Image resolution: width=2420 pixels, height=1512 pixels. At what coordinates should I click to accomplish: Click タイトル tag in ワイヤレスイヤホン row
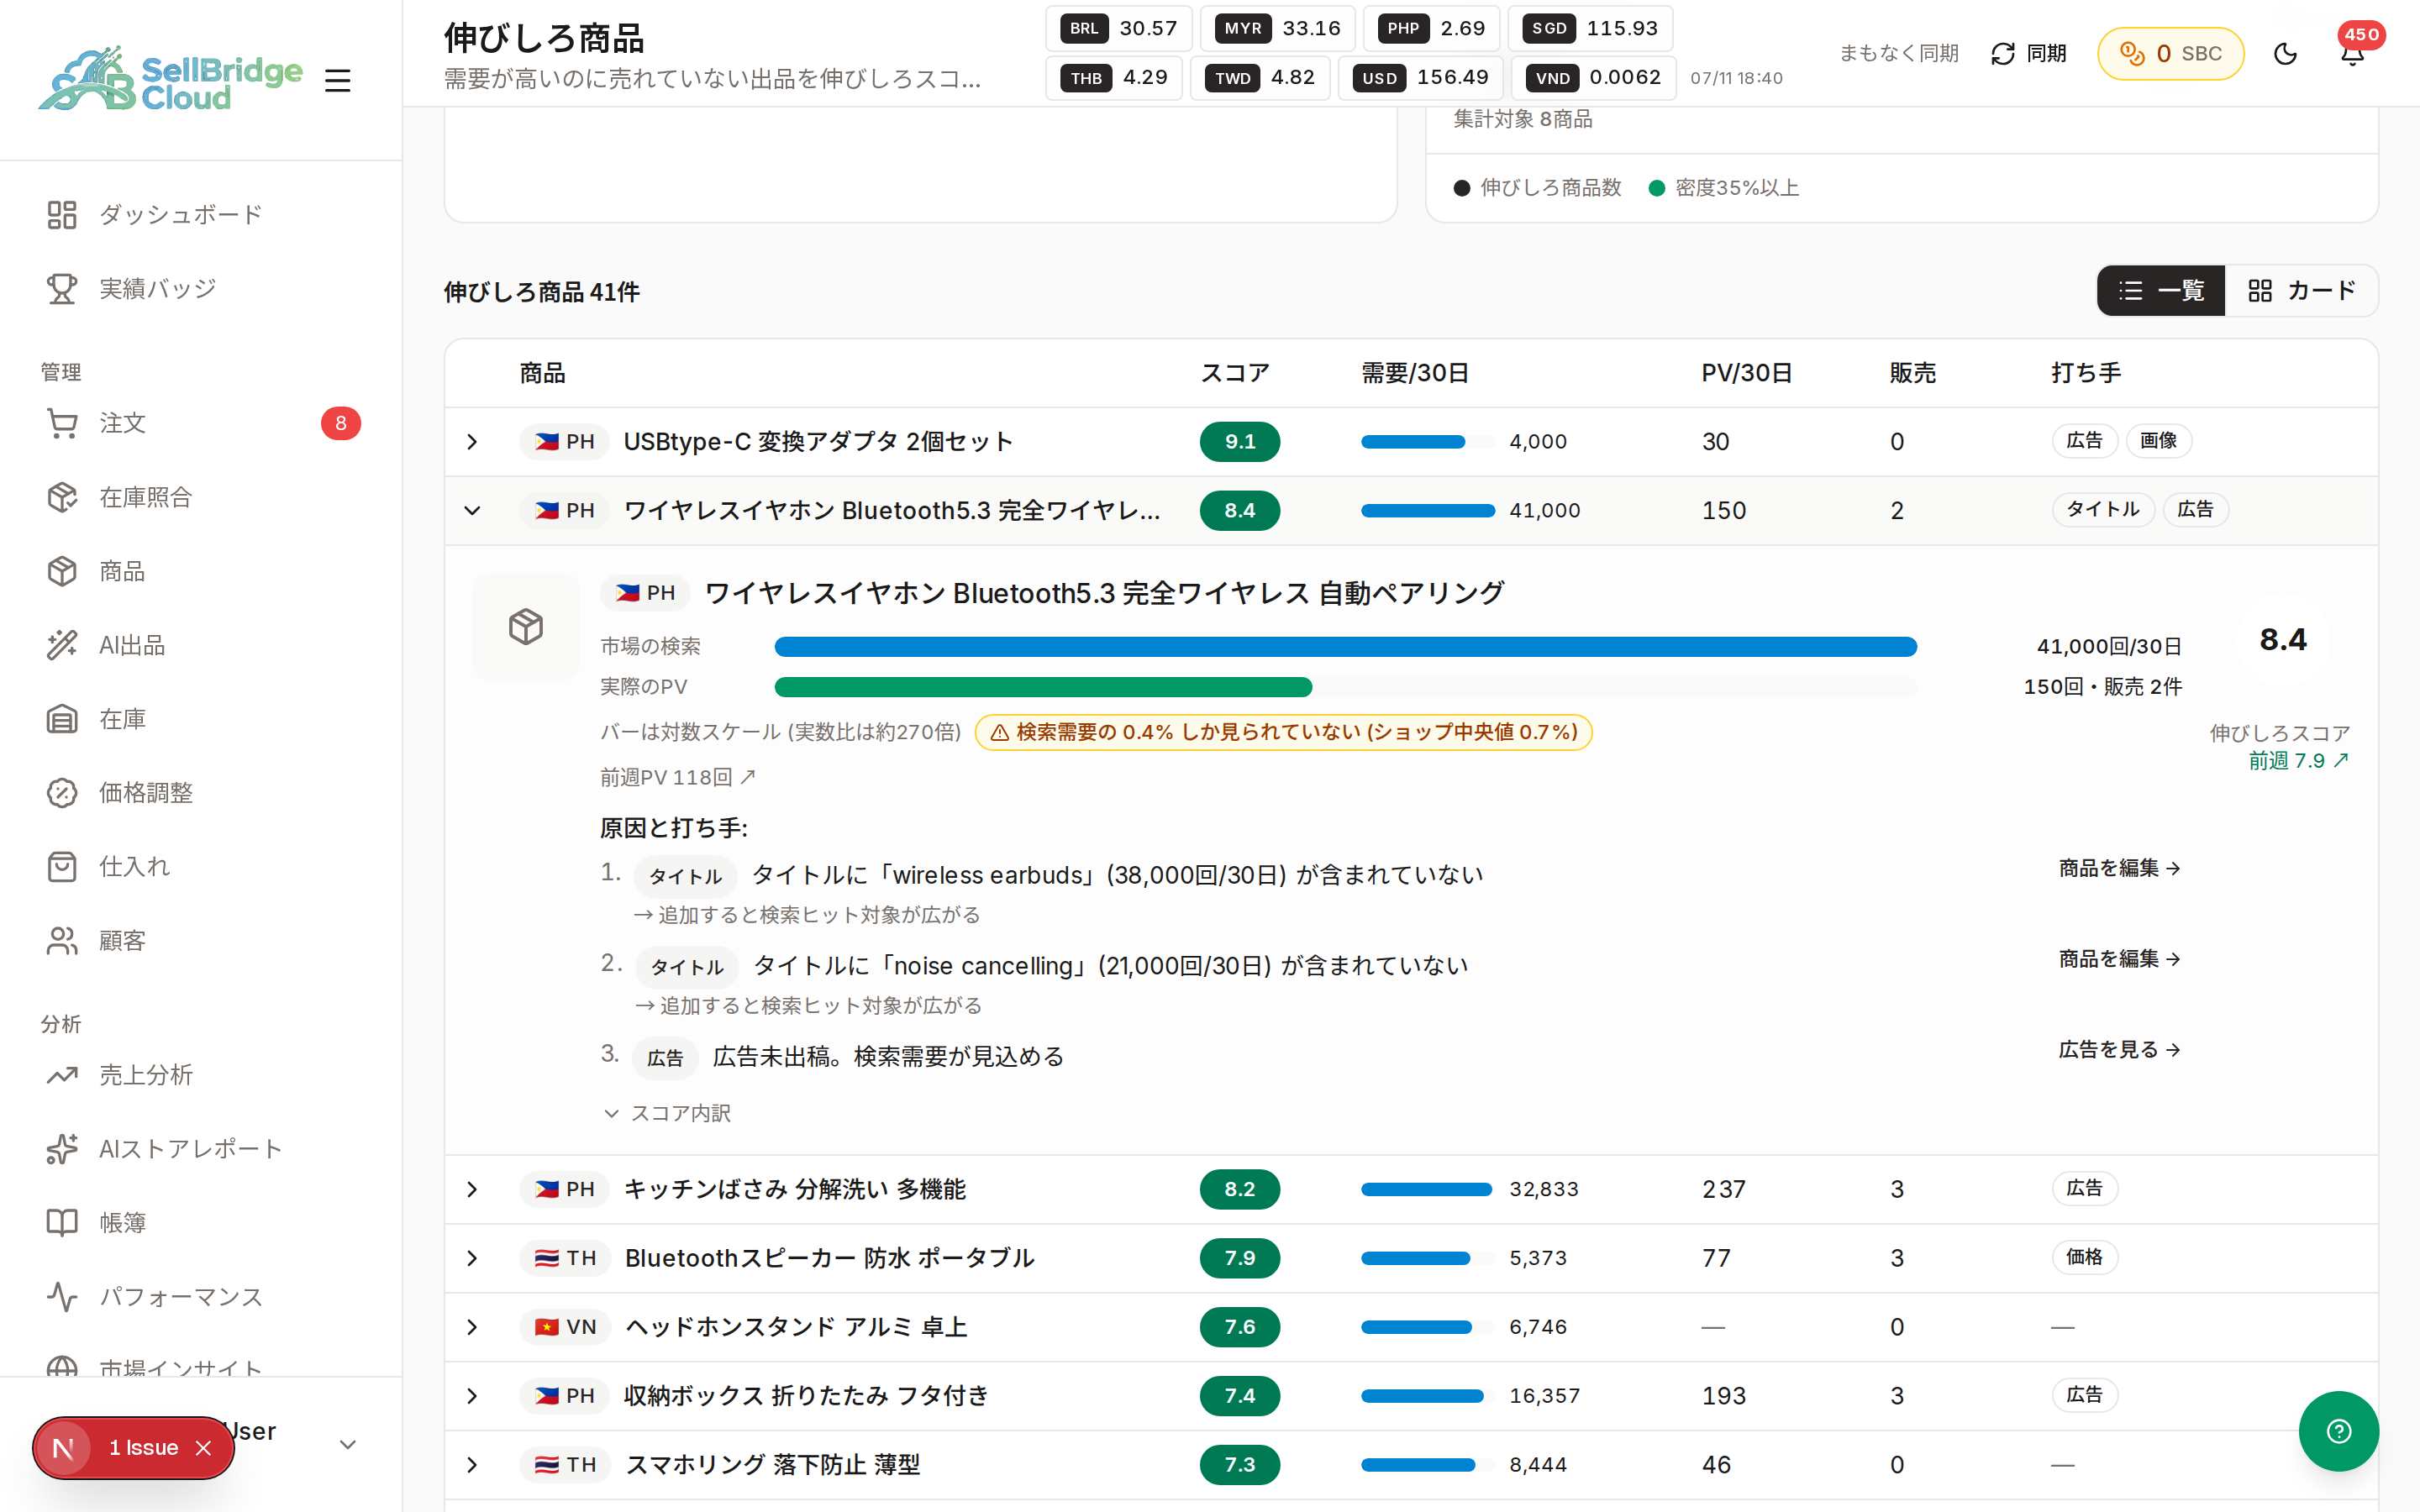click(x=2103, y=510)
